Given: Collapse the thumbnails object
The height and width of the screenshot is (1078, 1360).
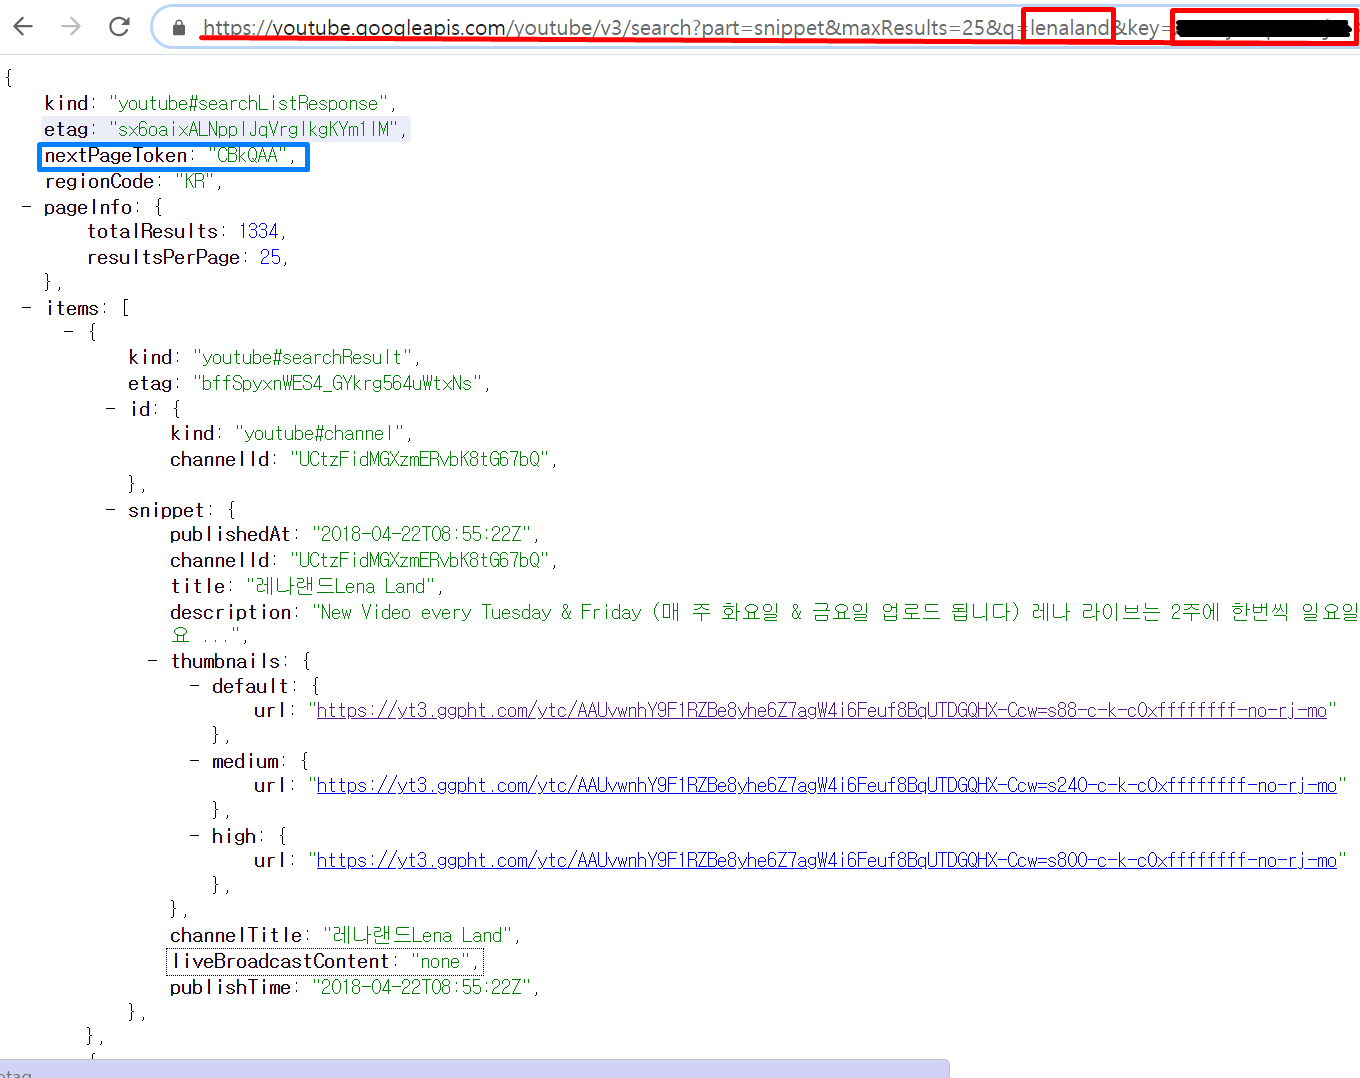Looking at the screenshot, I should 153,661.
